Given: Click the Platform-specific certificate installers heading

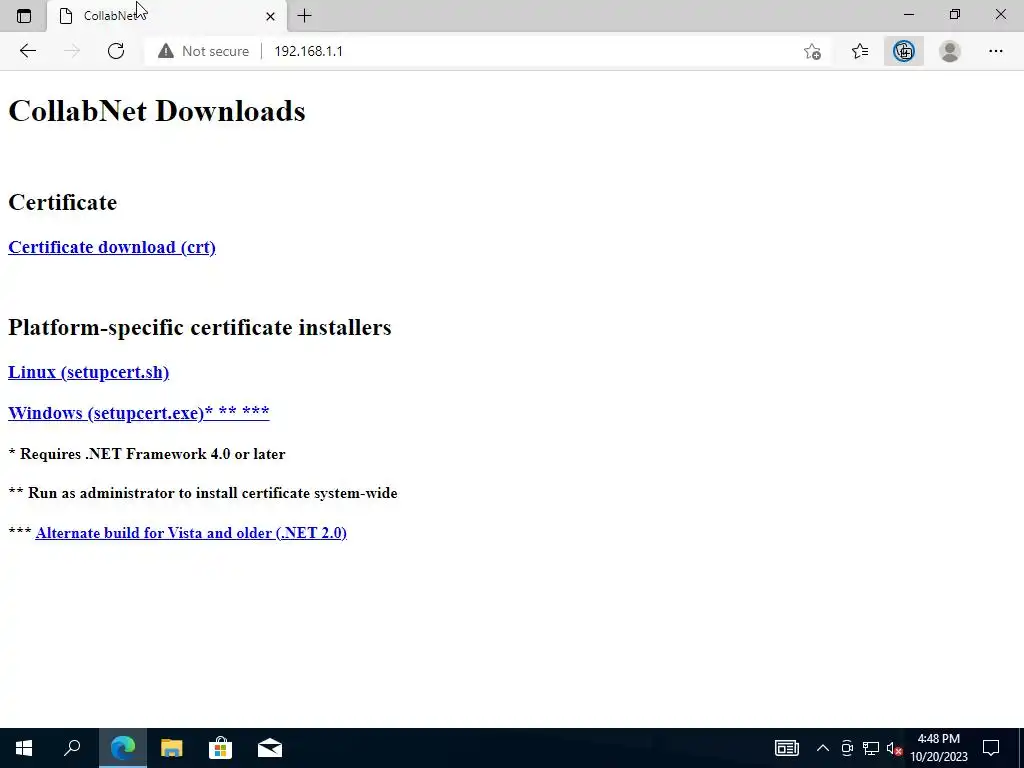Looking at the screenshot, I should pos(200,327).
